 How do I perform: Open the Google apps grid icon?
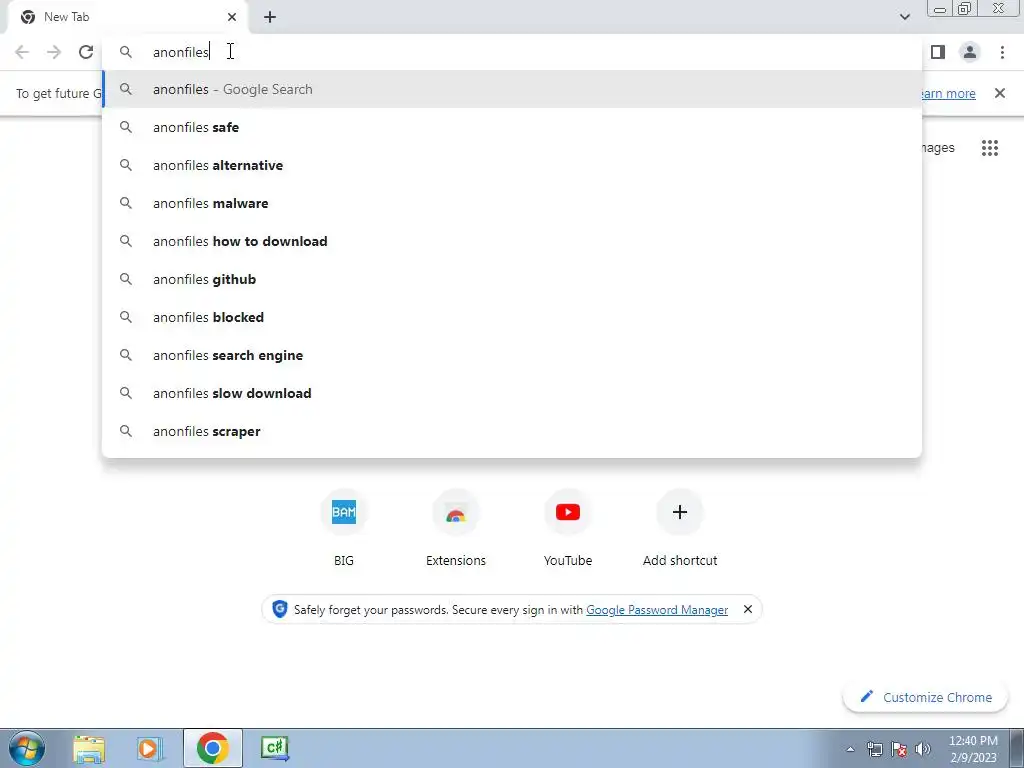(x=990, y=148)
